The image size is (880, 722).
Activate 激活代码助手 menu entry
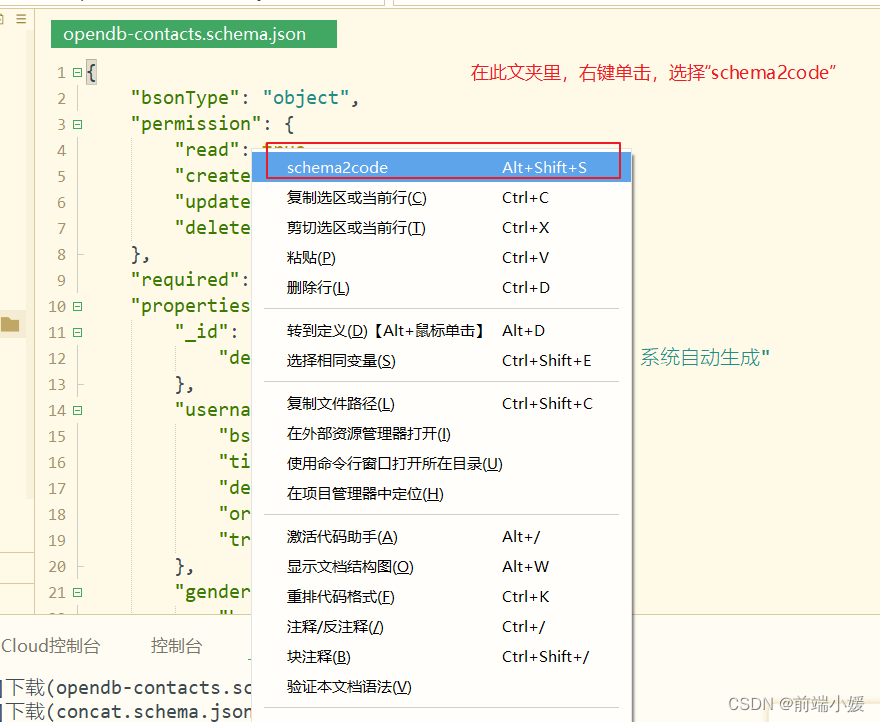click(x=340, y=536)
